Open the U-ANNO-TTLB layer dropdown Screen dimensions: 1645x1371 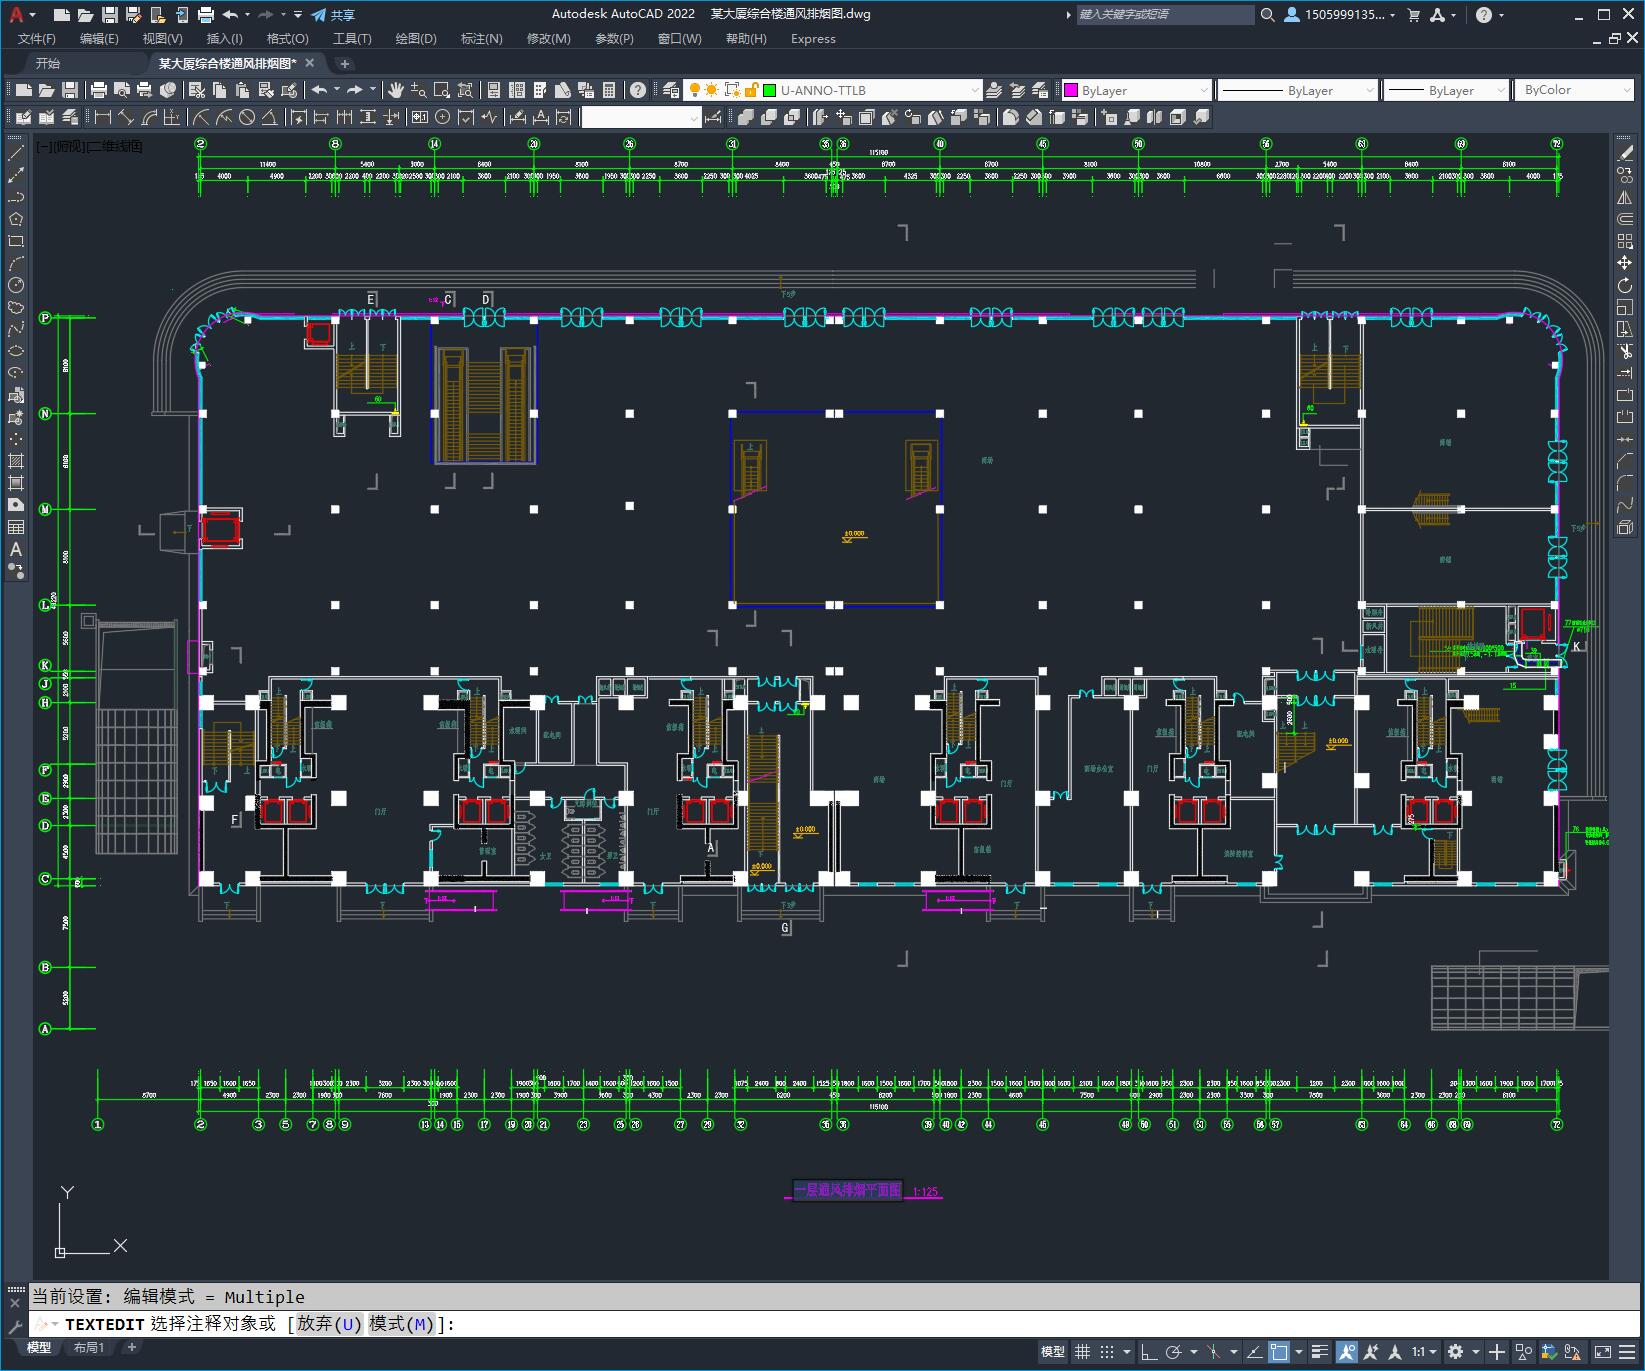tap(832, 90)
